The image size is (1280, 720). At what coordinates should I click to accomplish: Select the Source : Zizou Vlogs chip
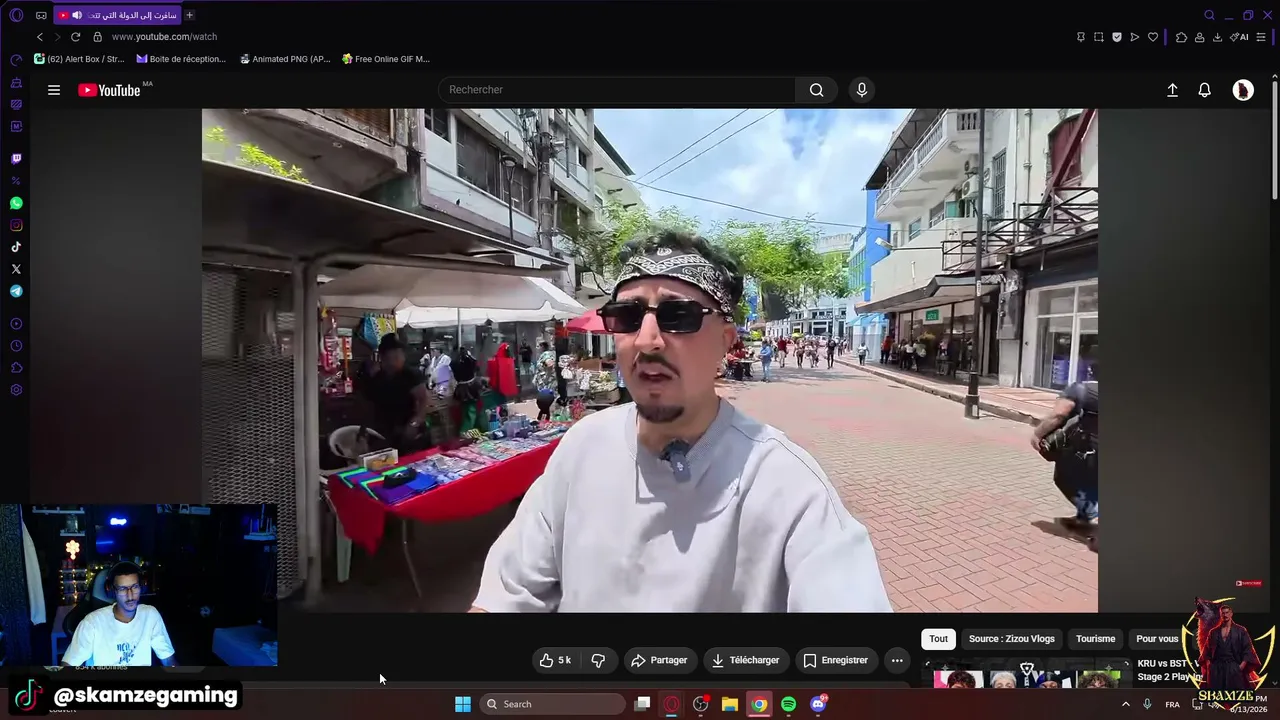click(x=1011, y=639)
